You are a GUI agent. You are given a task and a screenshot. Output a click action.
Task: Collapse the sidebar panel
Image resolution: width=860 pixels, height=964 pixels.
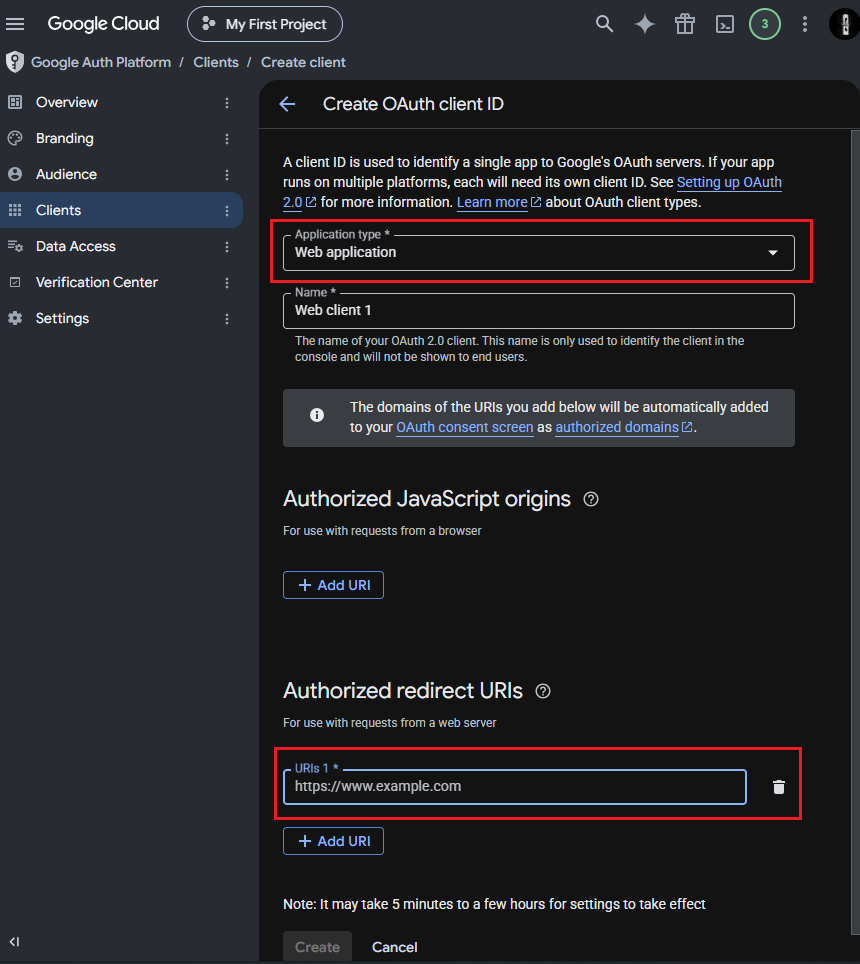click(15, 941)
